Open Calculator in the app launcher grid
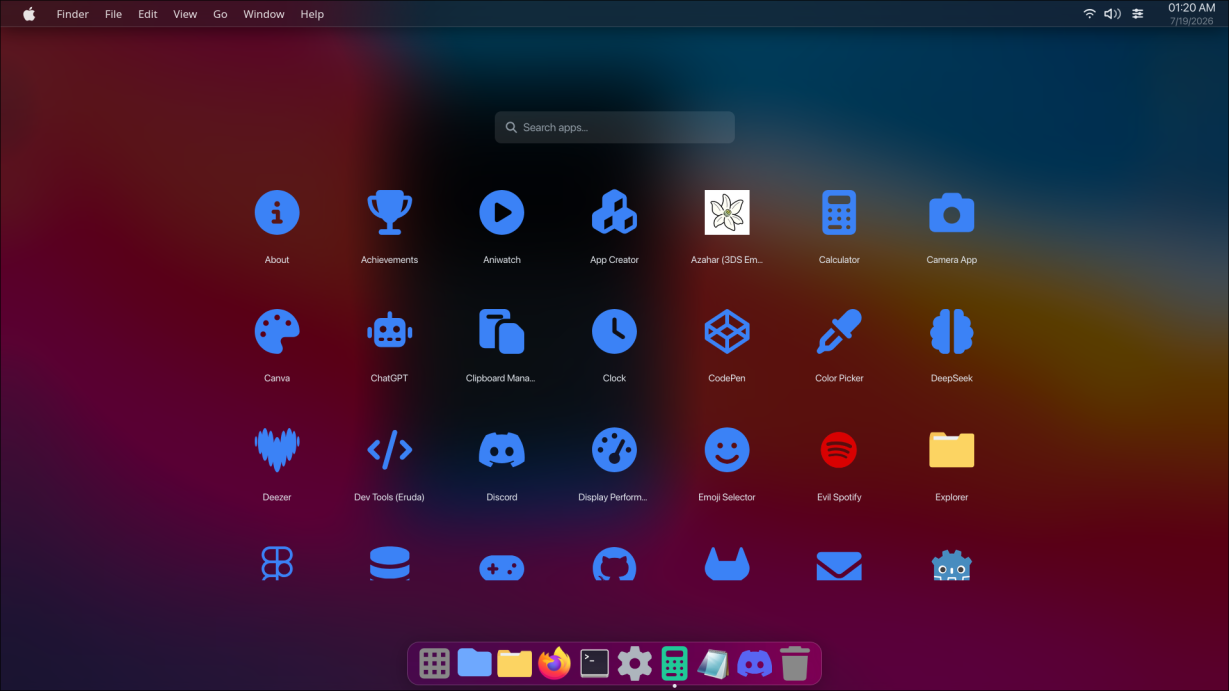Viewport: 1229px width, 691px height. coord(839,213)
